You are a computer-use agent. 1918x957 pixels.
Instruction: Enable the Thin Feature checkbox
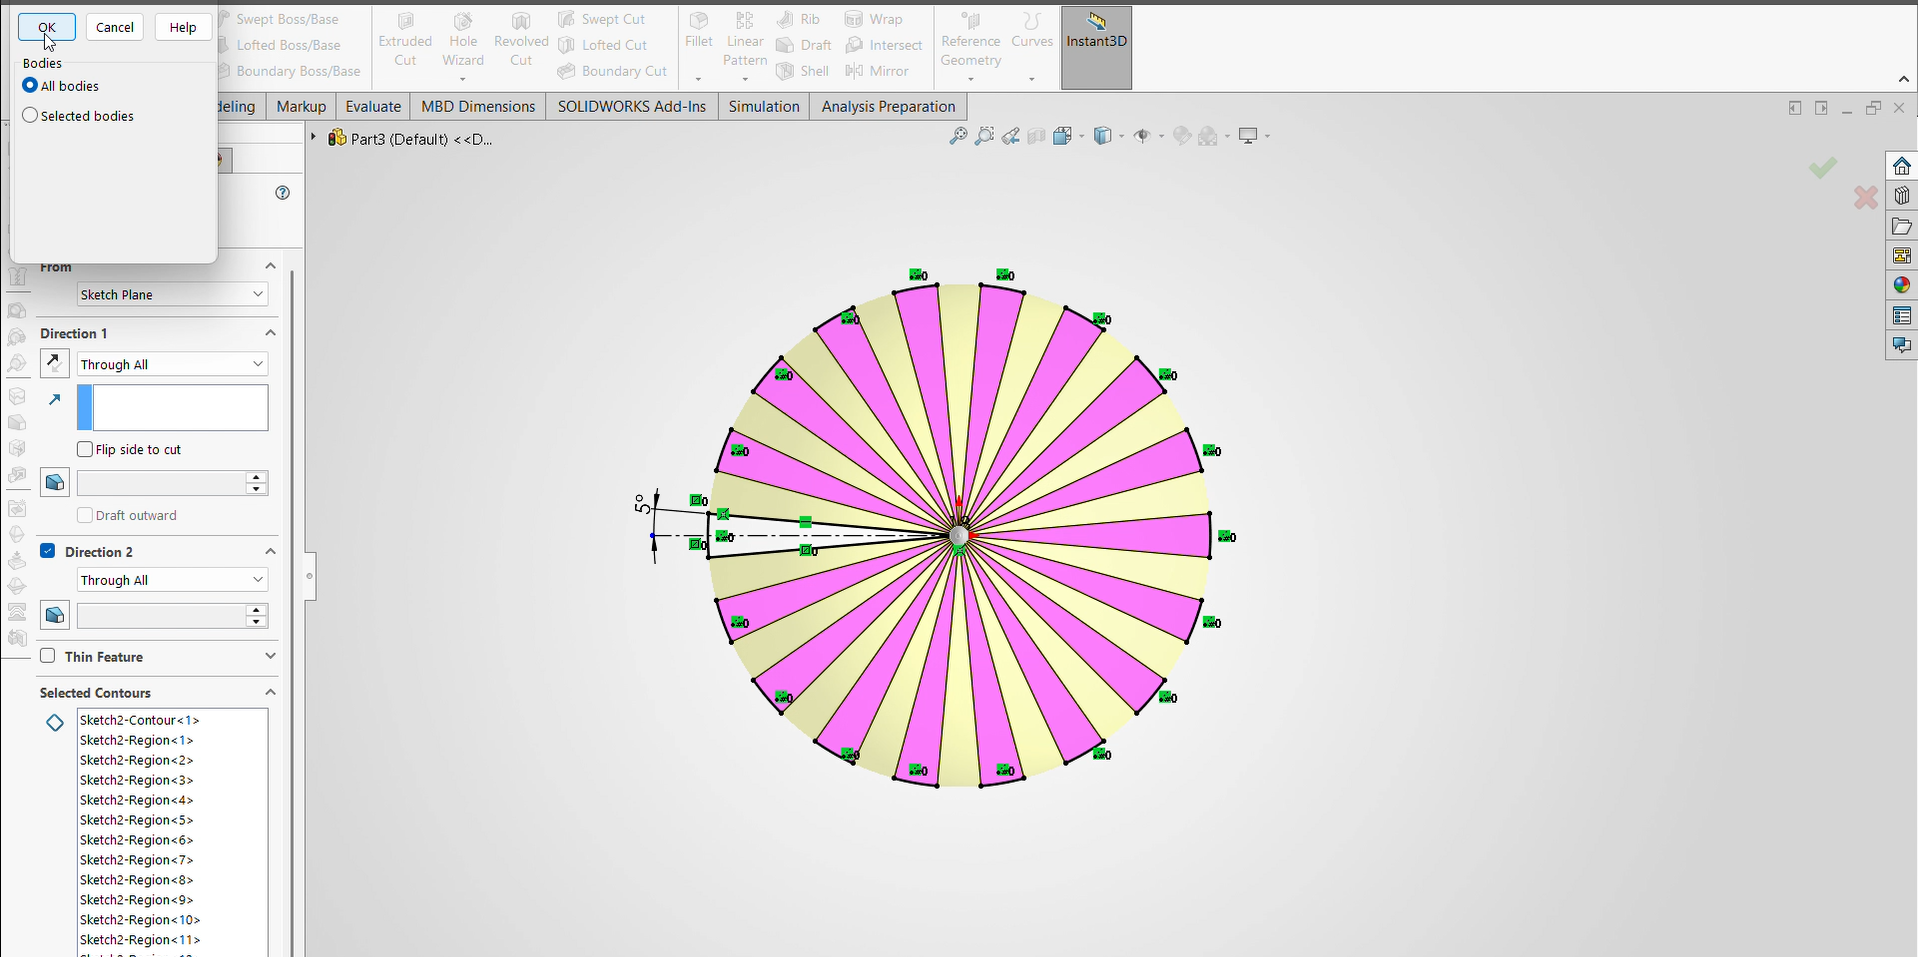point(47,656)
